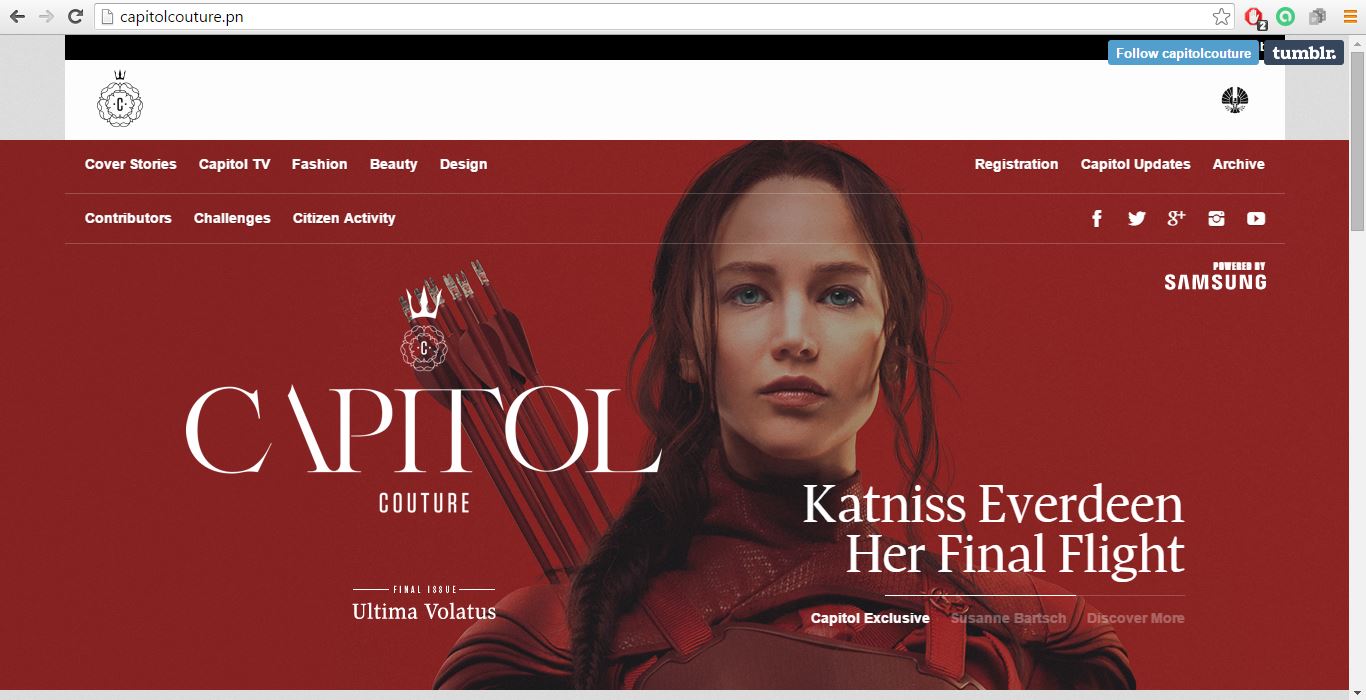Click the Capitol Couture crest logo in header
The image size is (1366, 700).
(120, 99)
